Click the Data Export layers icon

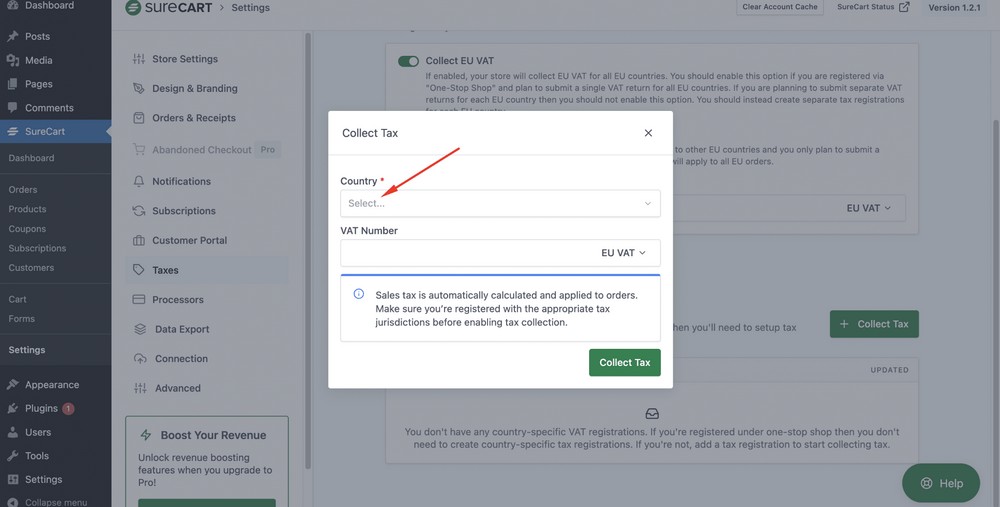point(140,329)
